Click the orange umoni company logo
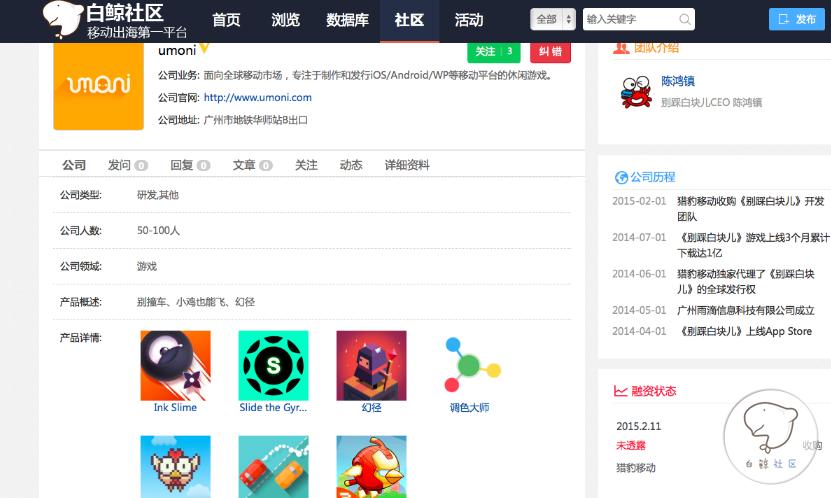Screen dimensions: 831x498 pyautogui.click(x=99, y=86)
